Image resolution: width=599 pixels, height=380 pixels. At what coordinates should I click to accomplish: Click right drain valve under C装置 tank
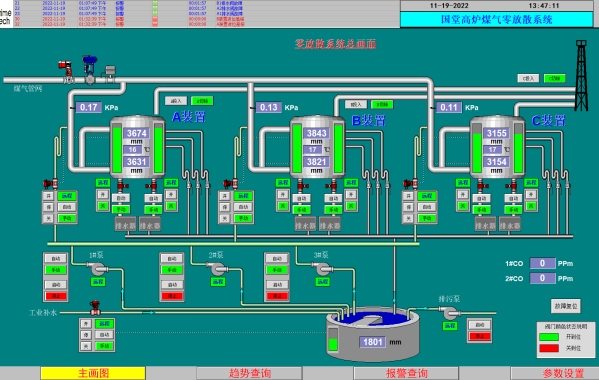[512, 186]
